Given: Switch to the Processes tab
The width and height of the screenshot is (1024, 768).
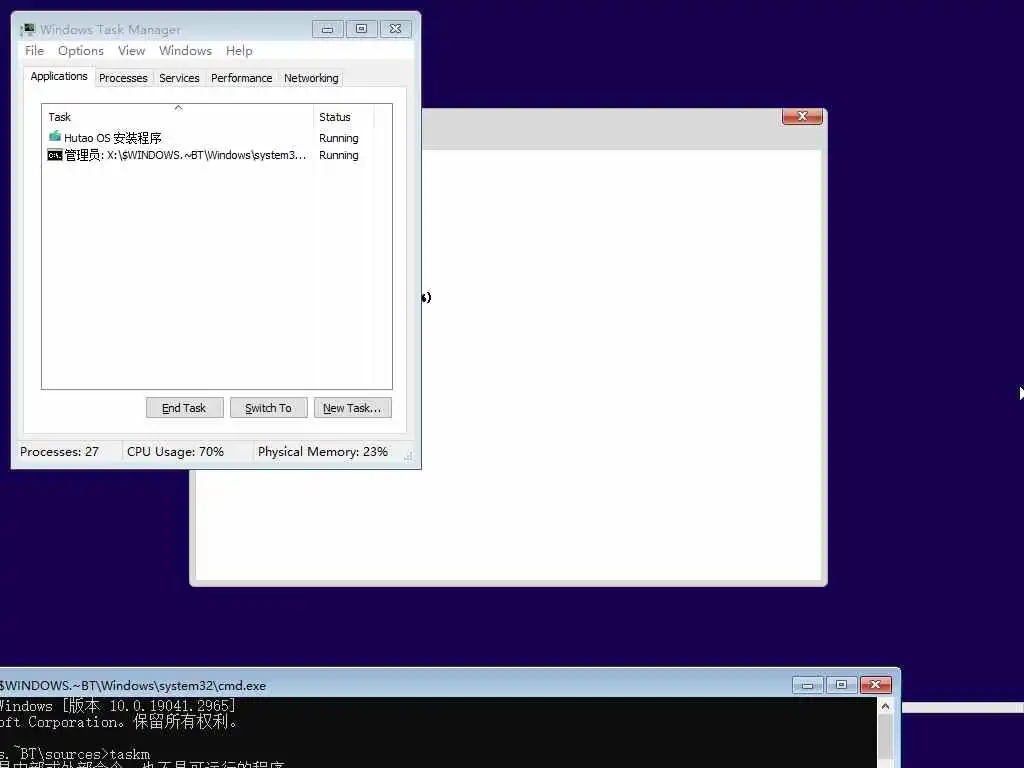Looking at the screenshot, I should 123,78.
